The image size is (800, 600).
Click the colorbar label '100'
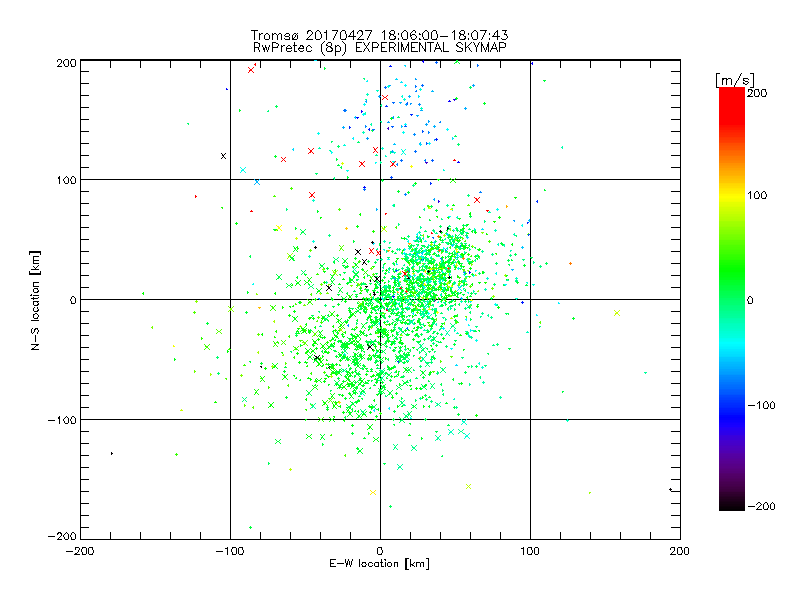[757, 195]
